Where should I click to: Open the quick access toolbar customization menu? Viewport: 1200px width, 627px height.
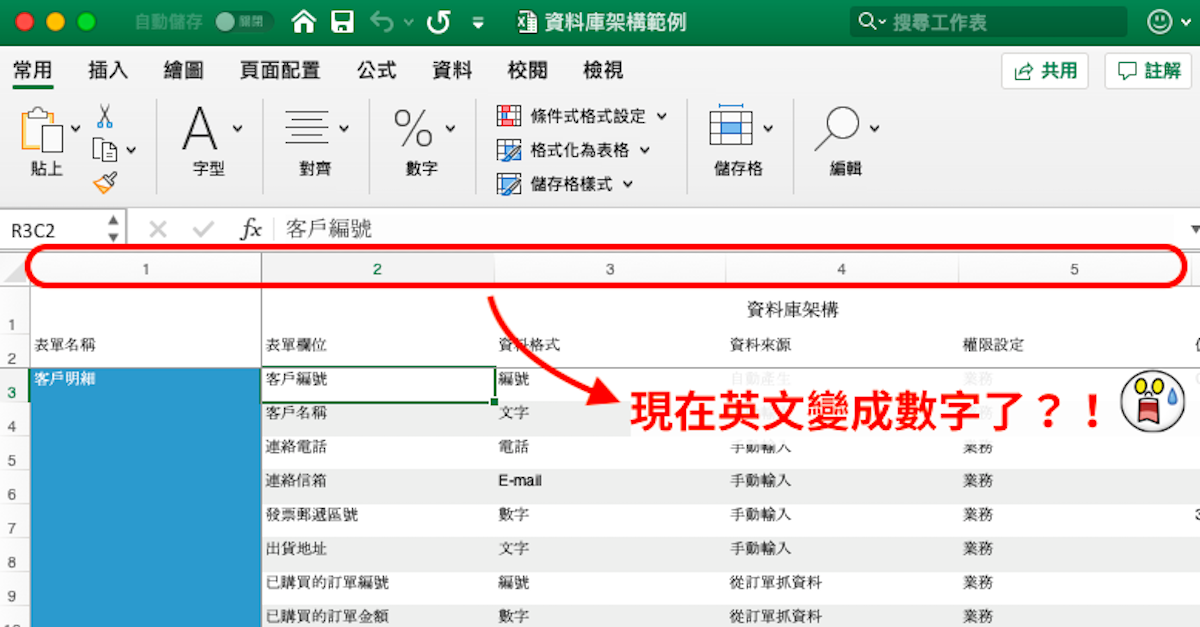(478, 22)
